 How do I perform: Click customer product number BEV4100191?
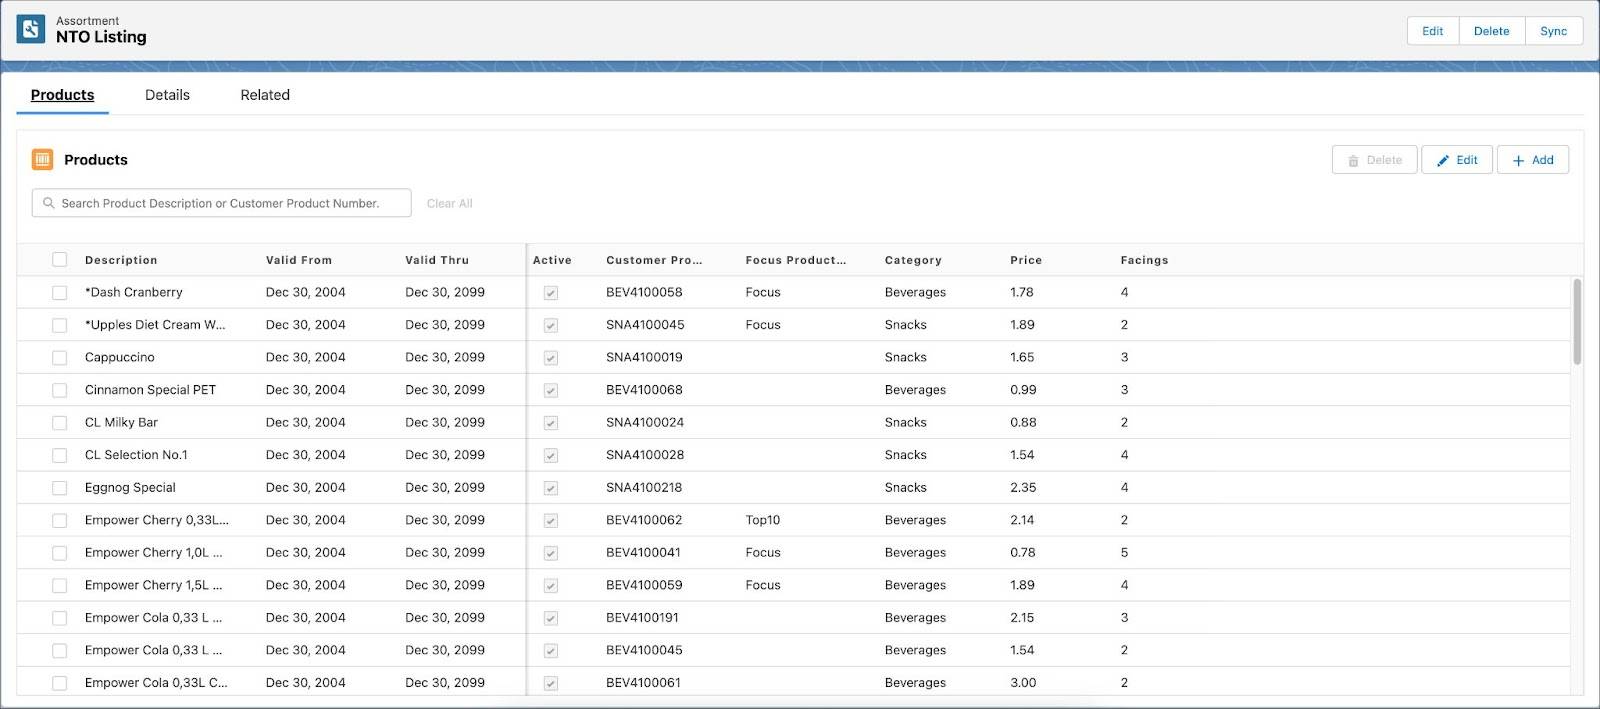(x=642, y=618)
